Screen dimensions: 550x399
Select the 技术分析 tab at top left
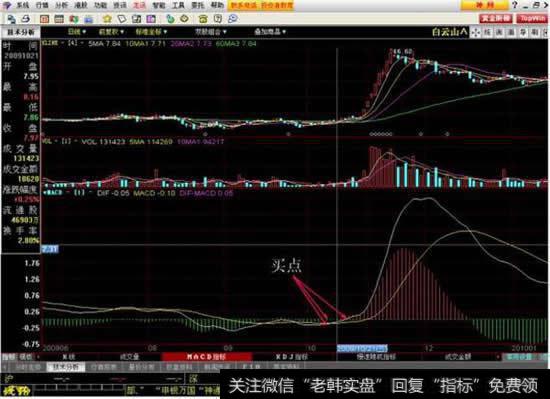click(x=21, y=32)
